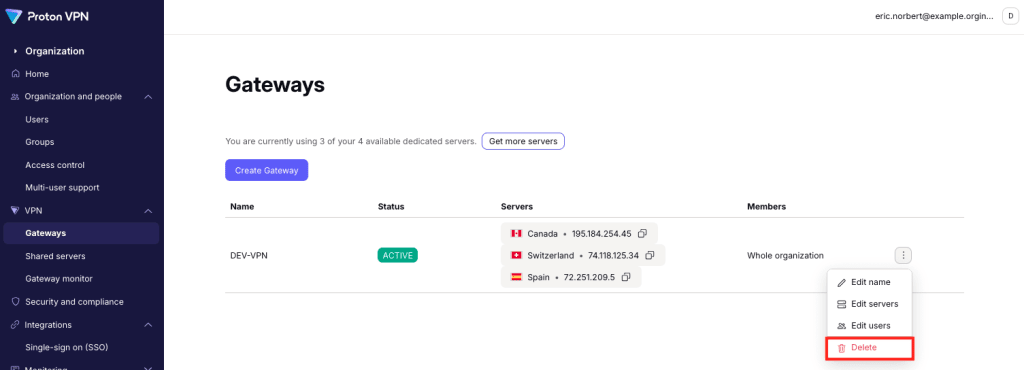The image size is (1024, 370).
Task: Open the DEV-VPN three-dot actions menu
Action: (x=903, y=255)
